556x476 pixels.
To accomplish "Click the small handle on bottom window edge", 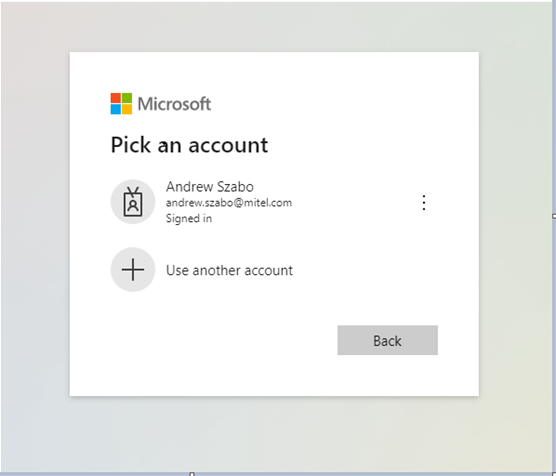I will coord(192,474).
